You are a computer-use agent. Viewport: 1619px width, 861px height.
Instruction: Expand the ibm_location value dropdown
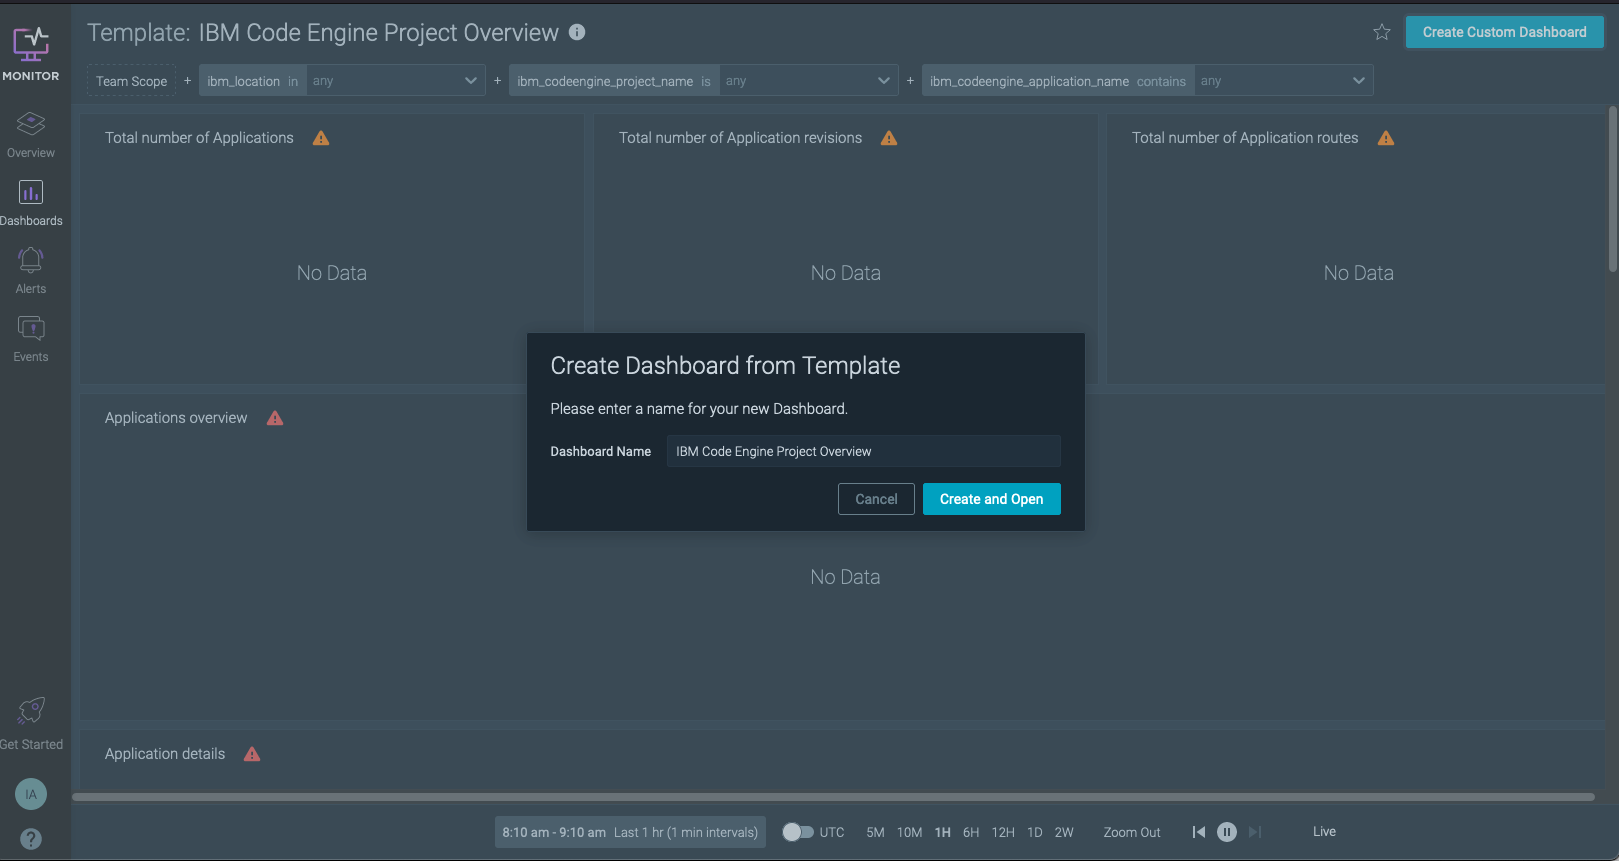tap(395, 81)
